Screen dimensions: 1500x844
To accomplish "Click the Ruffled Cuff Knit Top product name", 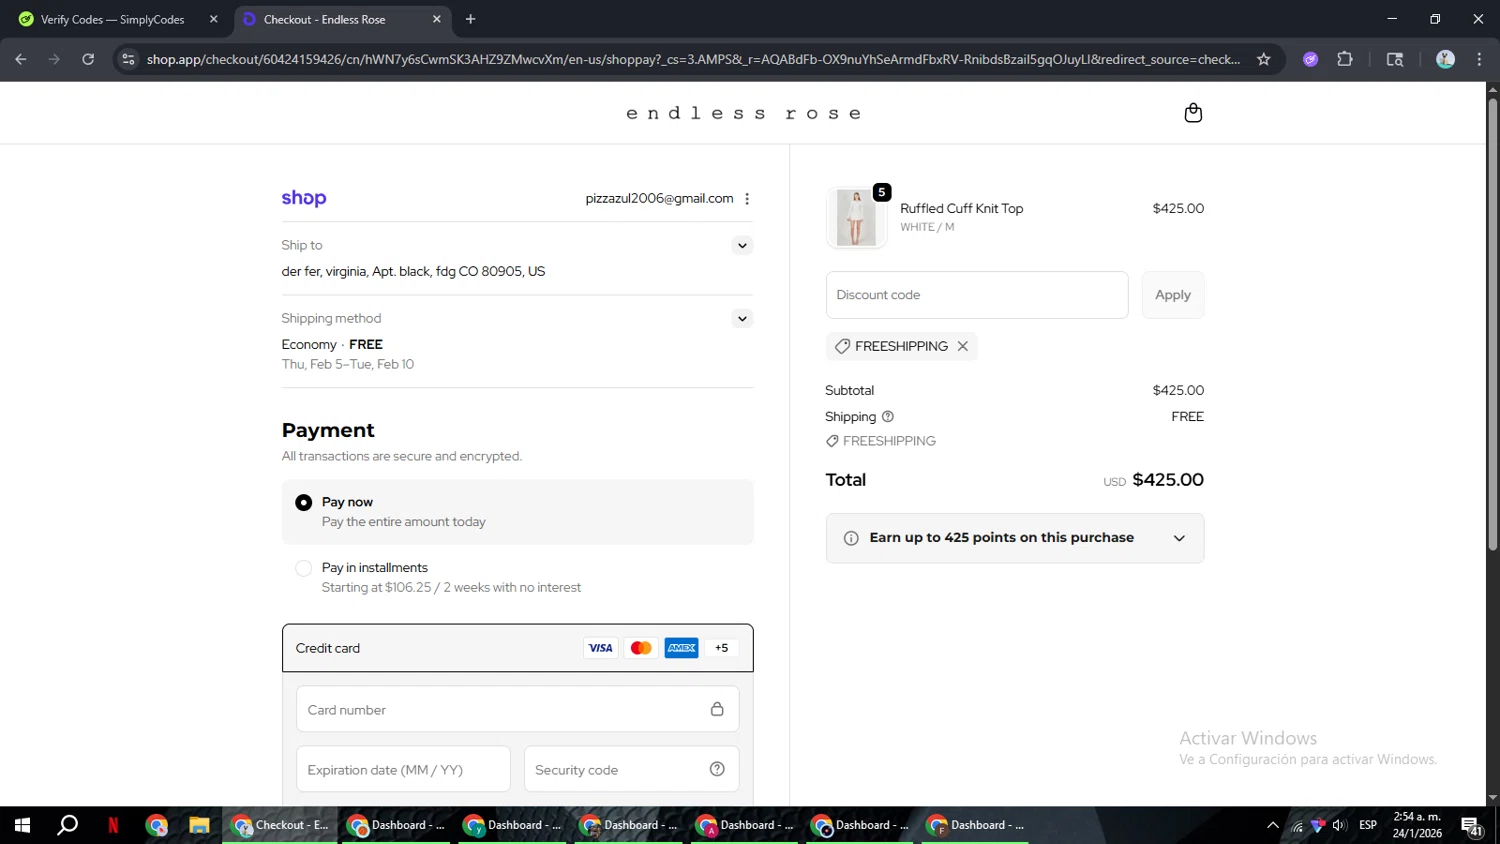I will point(961,208).
